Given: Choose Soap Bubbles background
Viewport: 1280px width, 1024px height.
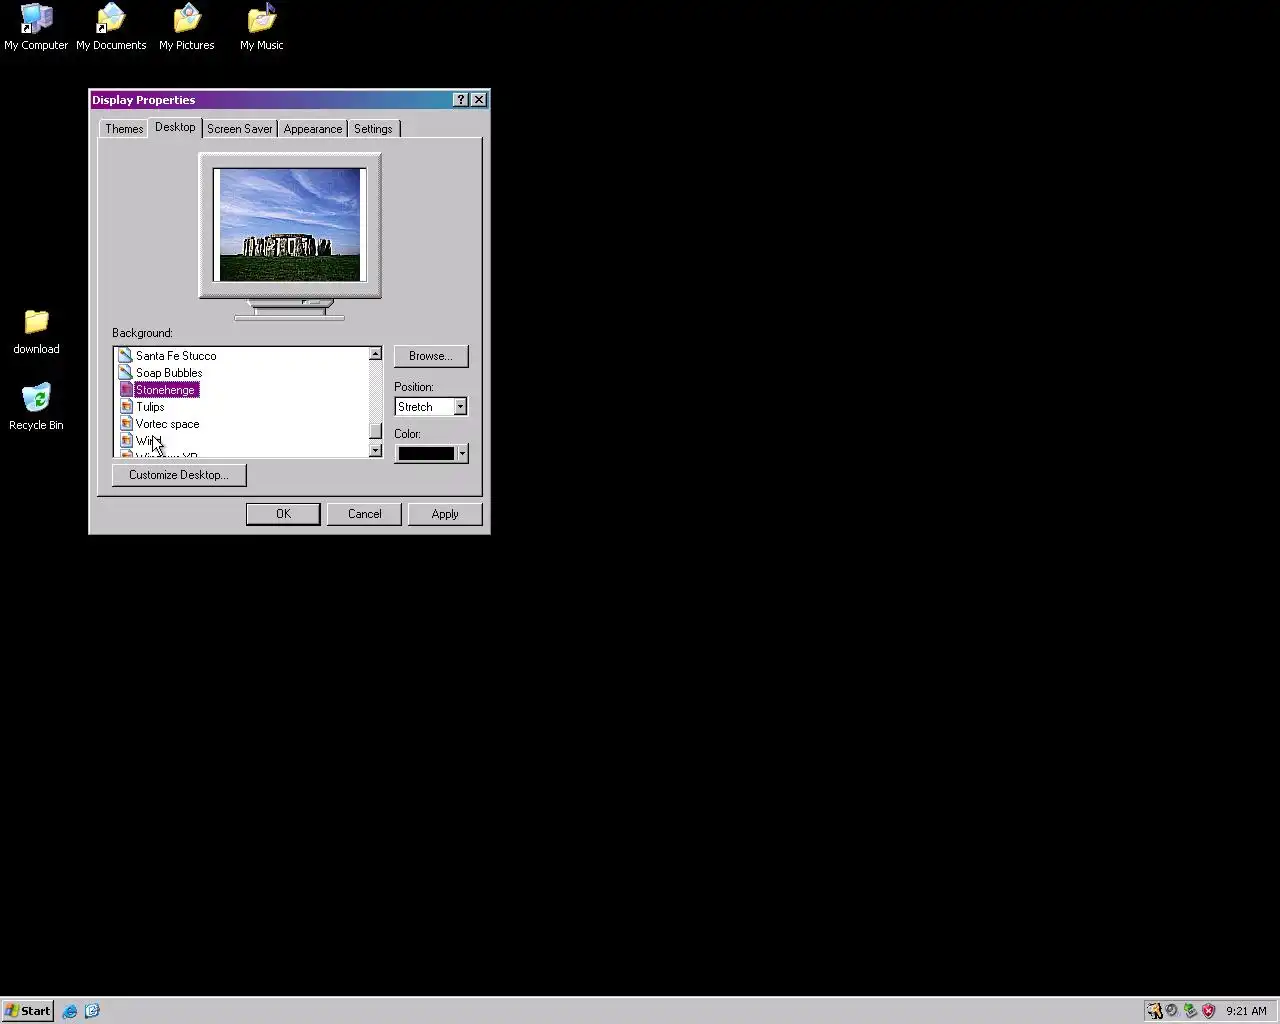Looking at the screenshot, I should [169, 373].
